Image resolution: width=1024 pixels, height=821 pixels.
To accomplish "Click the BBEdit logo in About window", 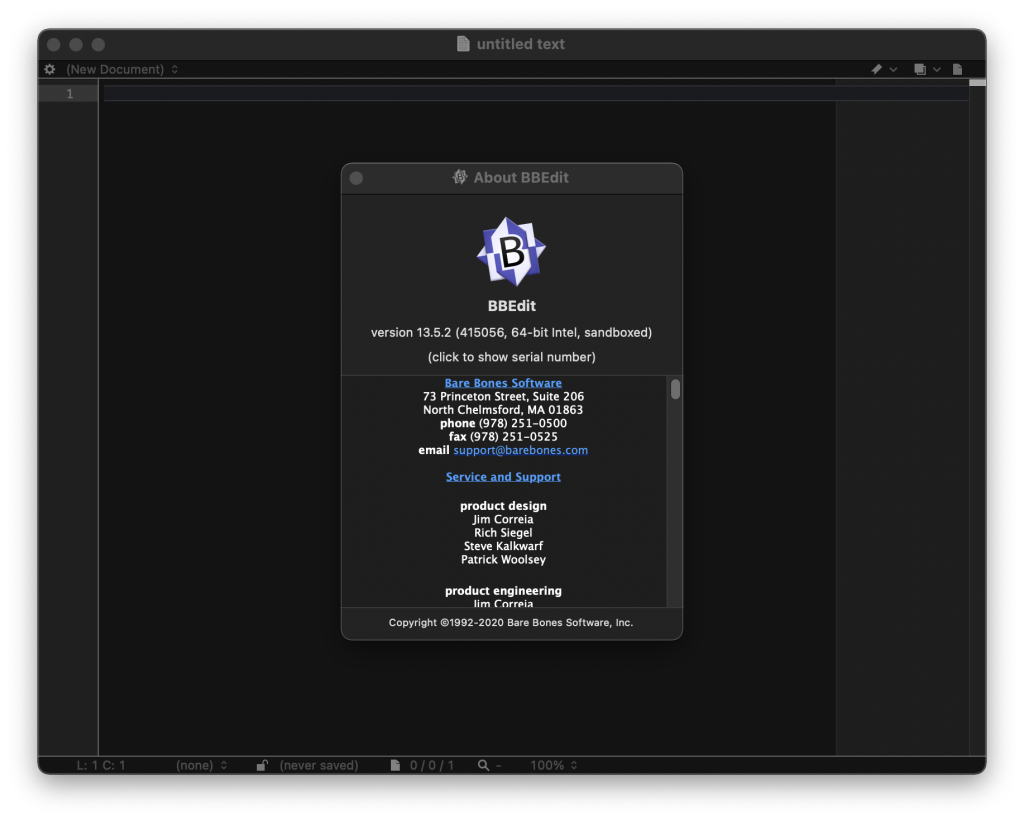I will pyautogui.click(x=511, y=251).
